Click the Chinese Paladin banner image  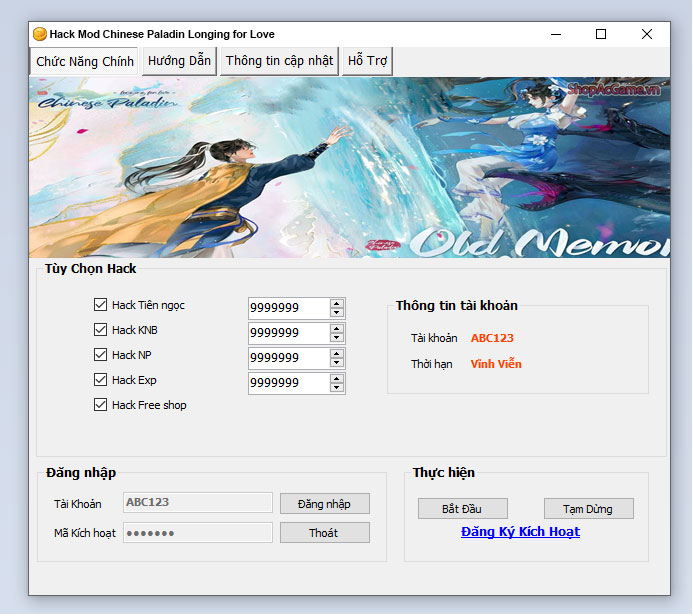(350, 167)
